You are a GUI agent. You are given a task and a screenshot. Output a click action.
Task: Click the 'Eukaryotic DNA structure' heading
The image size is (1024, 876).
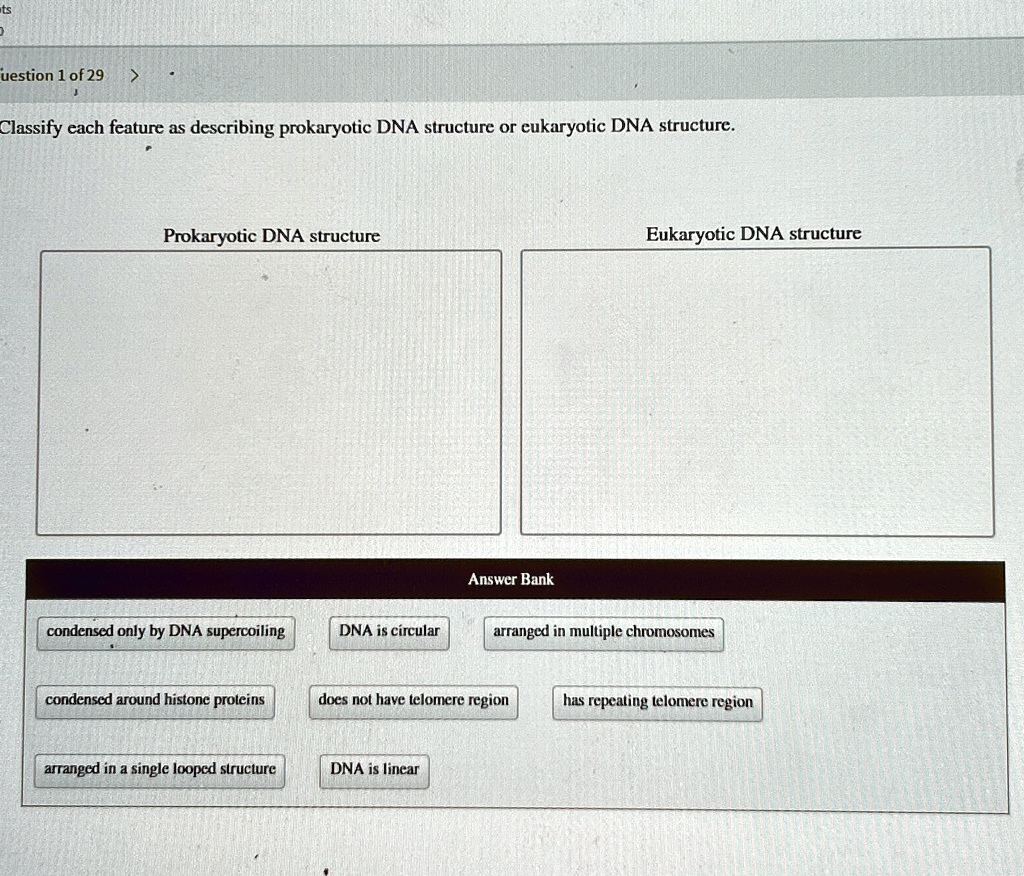pos(754,234)
